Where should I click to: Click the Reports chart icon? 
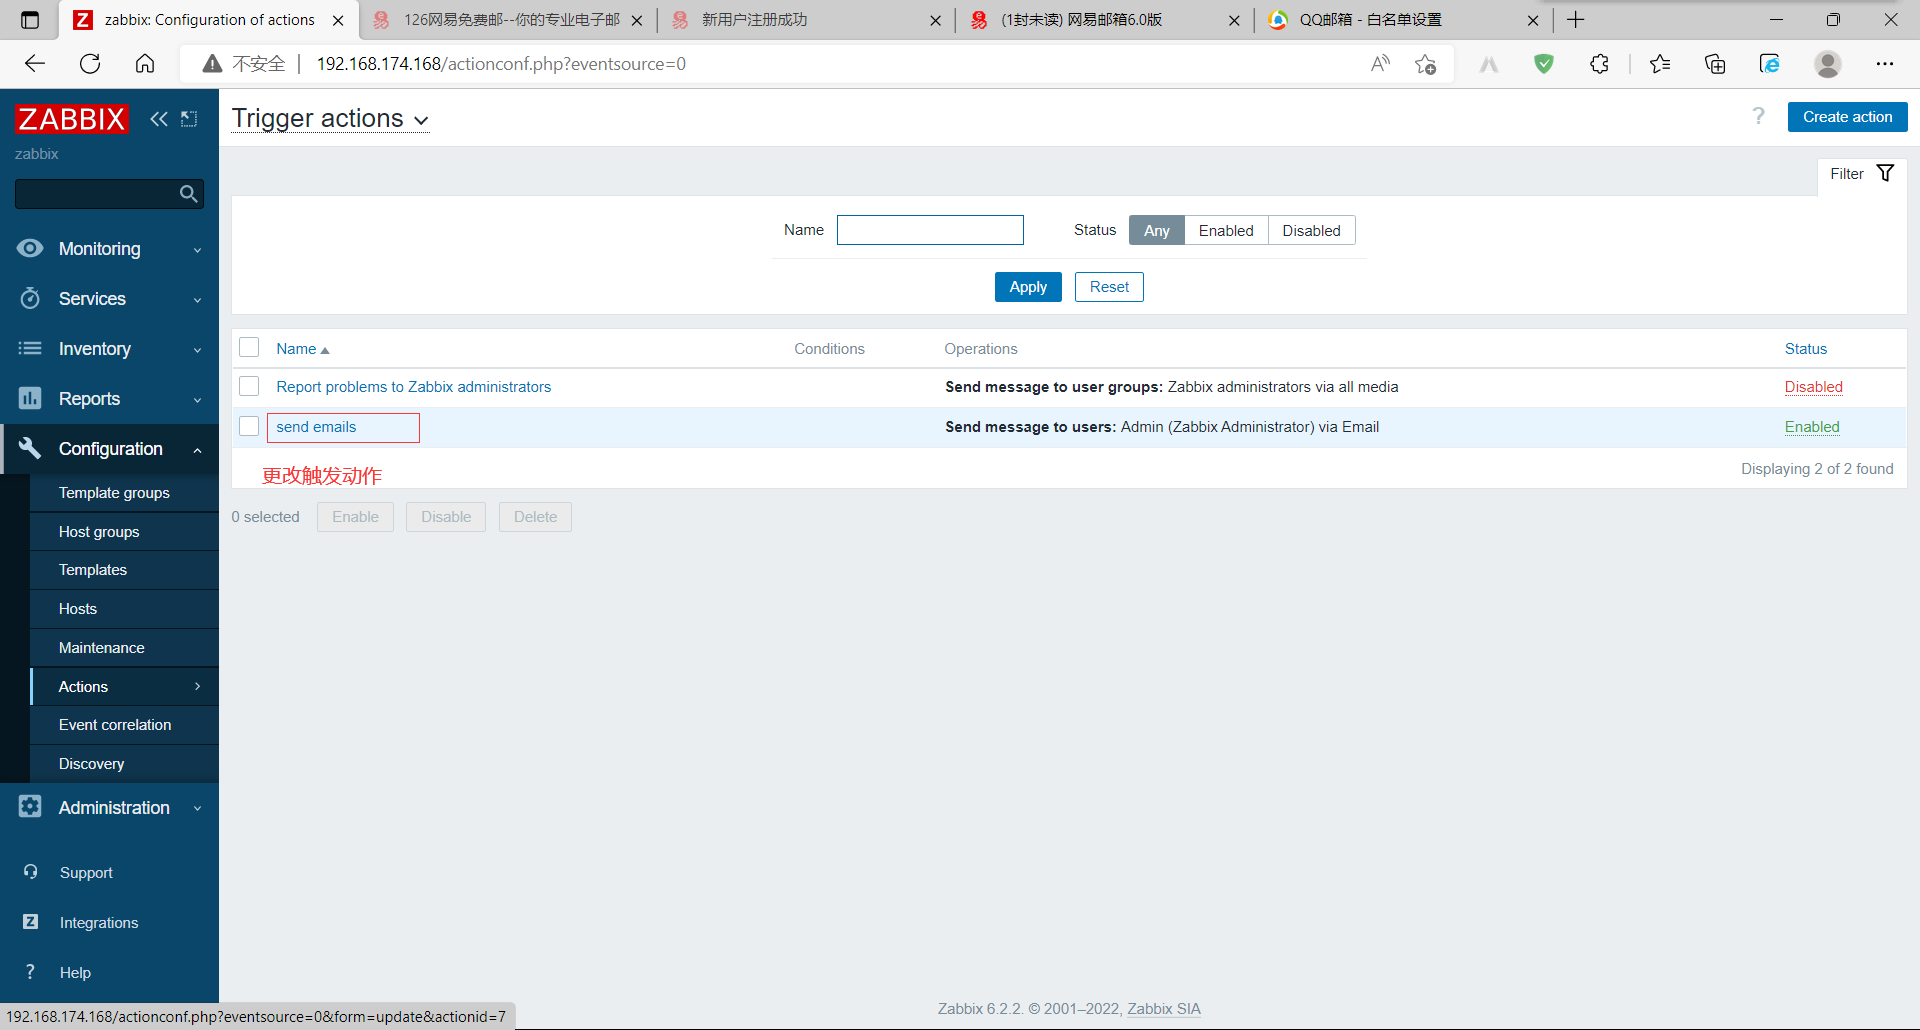(30, 398)
